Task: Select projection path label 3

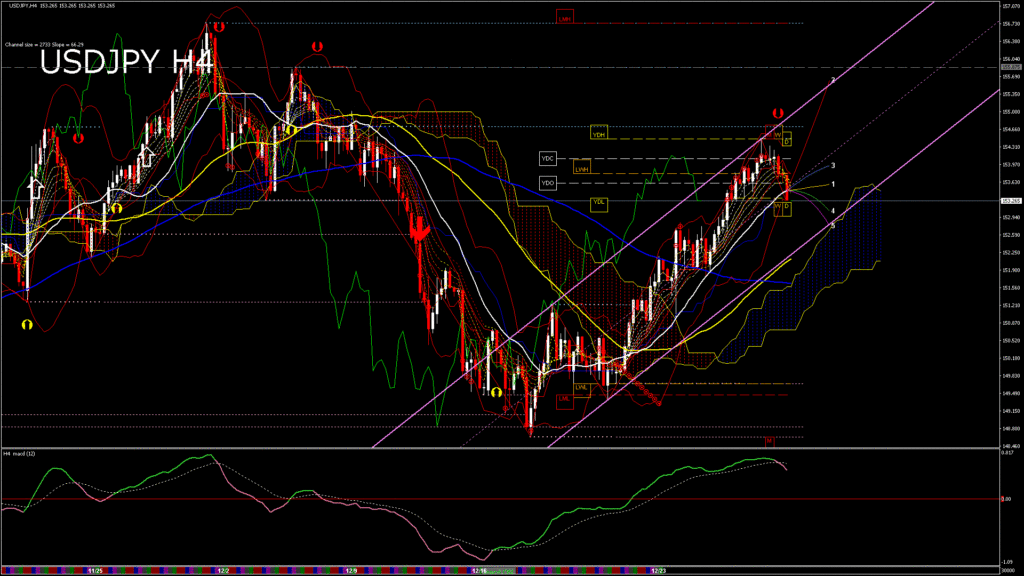Action: pos(833,166)
